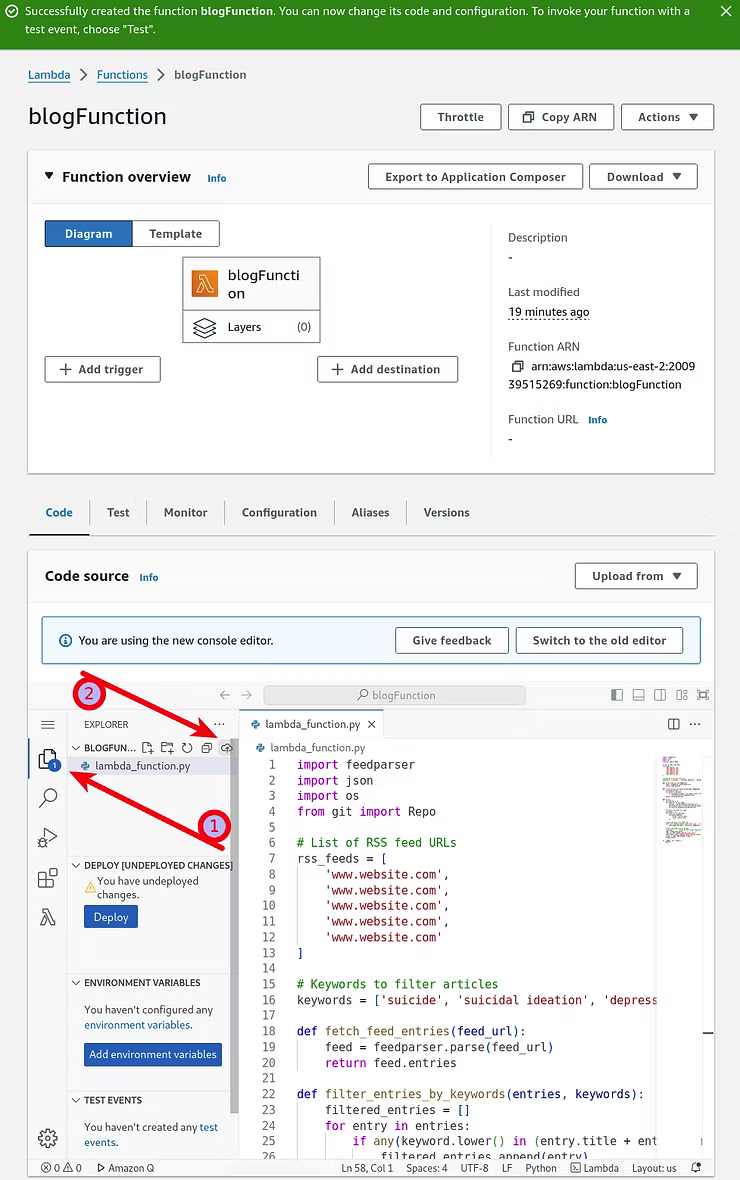
Task: Click the blue Deploy button
Action: (111, 917)
